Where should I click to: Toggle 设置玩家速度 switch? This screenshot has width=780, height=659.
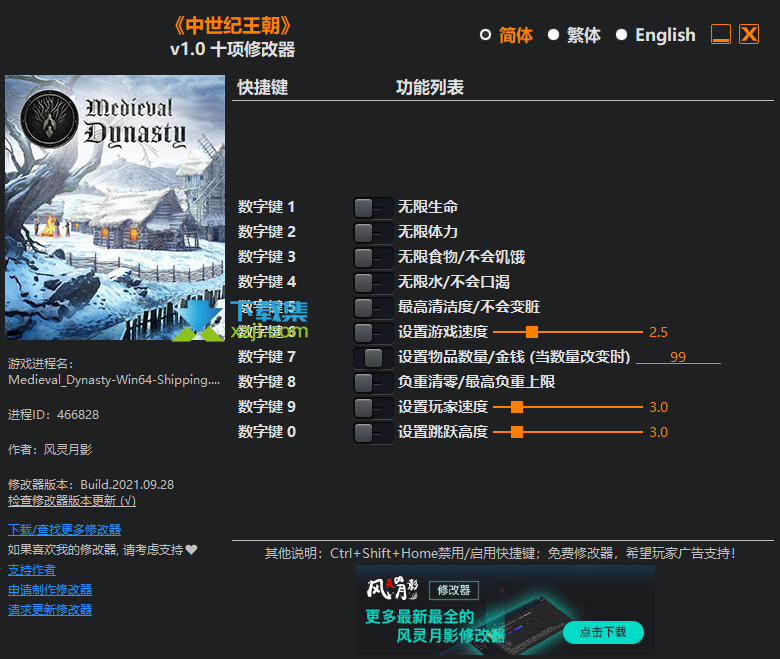373,408
